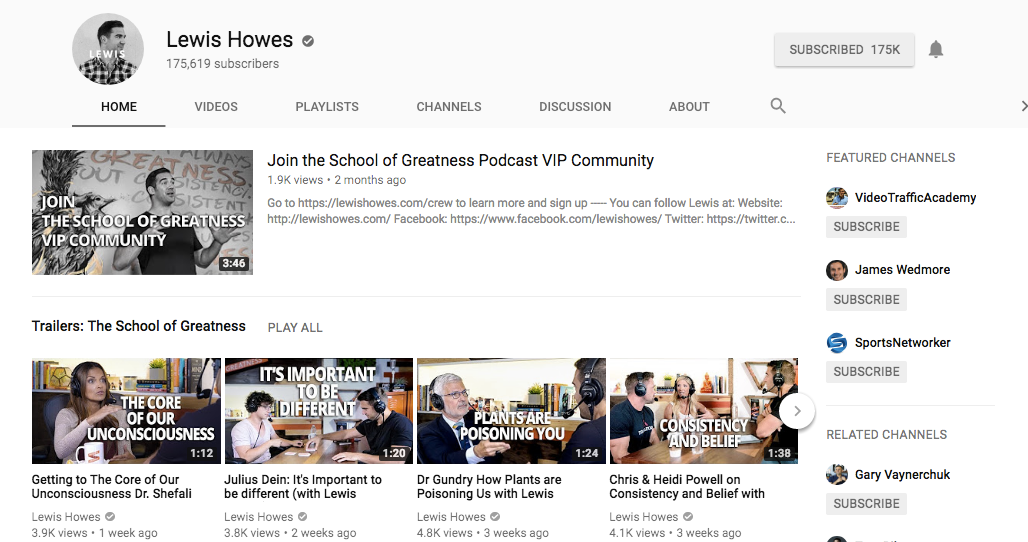The image size is (1028, 542).
Task: Click the Featured Channels heading
Action: point(890,158)
